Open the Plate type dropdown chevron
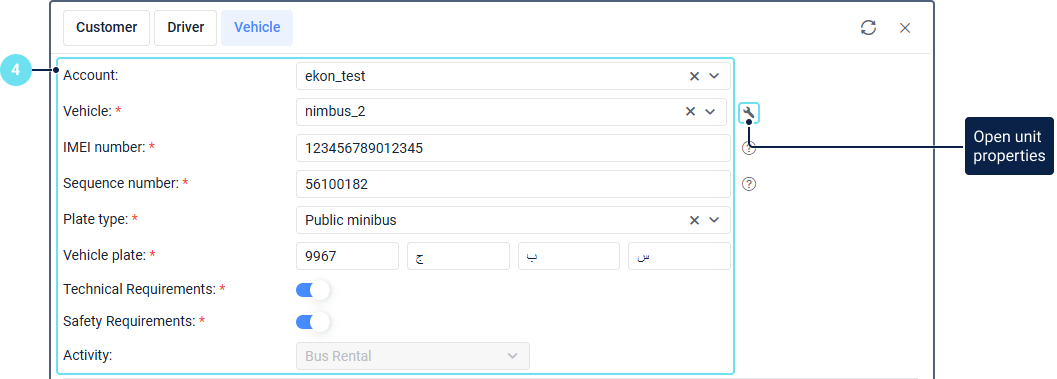This screenshot has width=1057, height=379. coord(715,220)
